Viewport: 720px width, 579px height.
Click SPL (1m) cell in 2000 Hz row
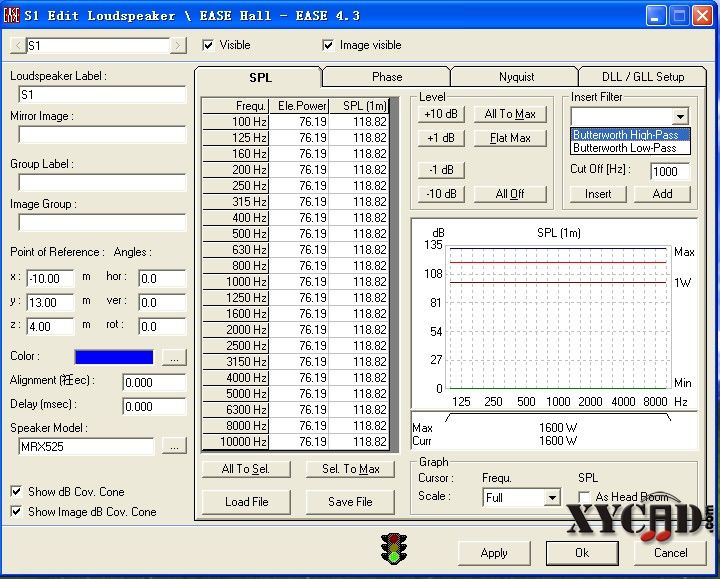coord(359,329)
